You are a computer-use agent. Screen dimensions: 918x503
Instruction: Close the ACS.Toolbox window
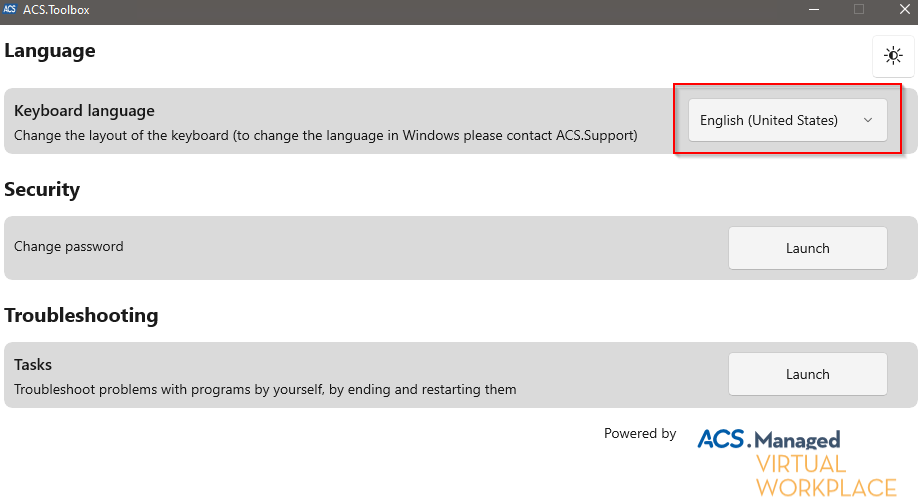click(x=903, y=9)
